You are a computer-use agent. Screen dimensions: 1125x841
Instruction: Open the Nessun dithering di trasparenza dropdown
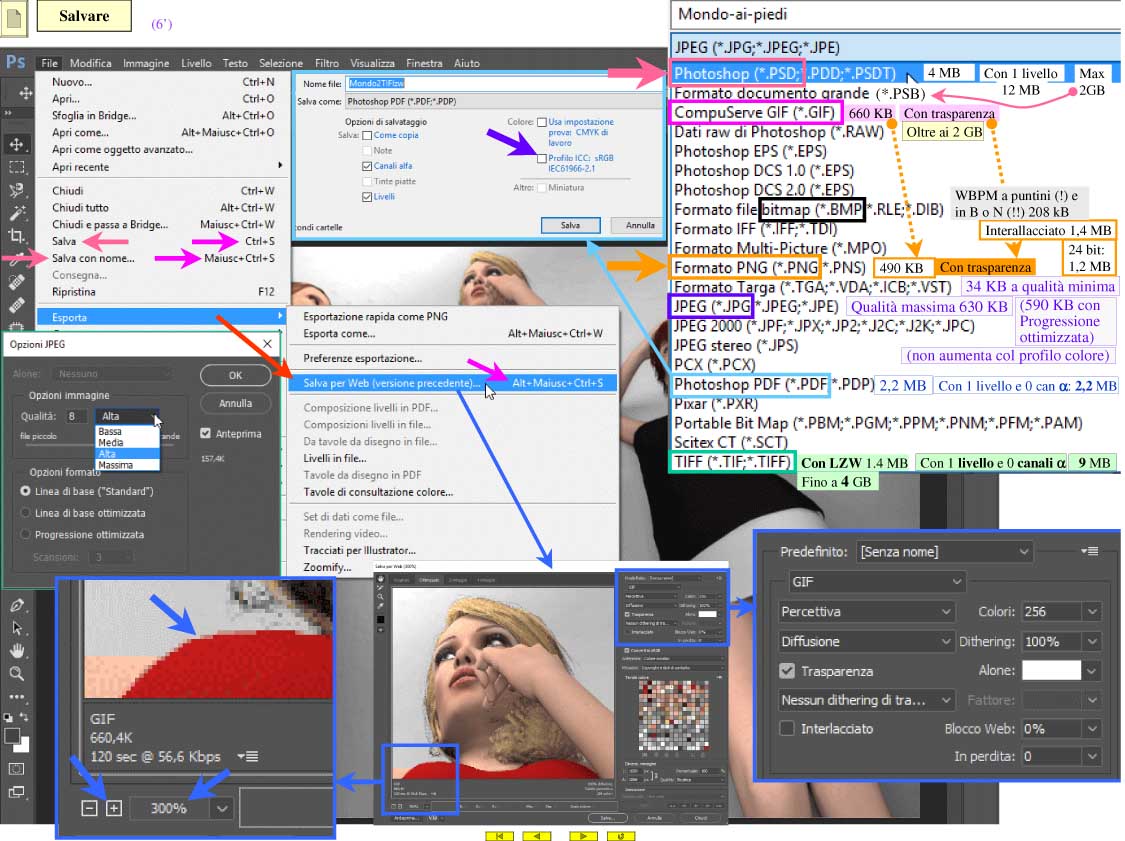pos(867,700)
